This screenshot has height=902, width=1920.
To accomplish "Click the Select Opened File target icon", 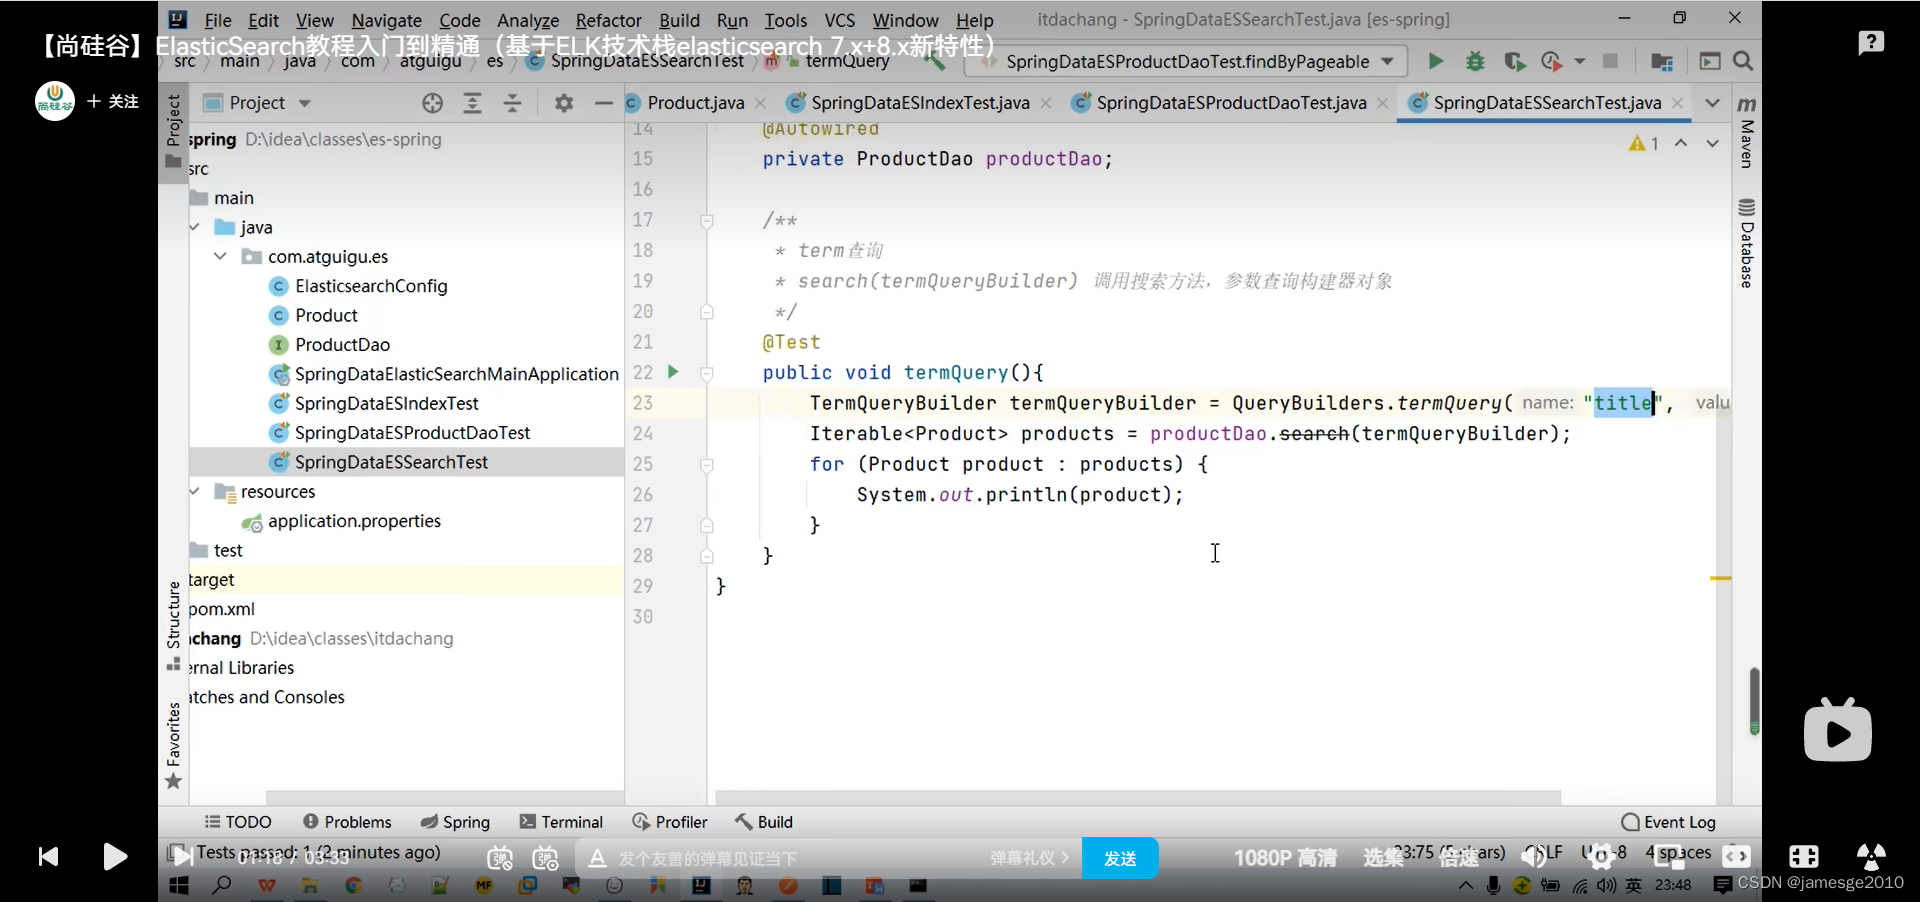I will click(432, 103).
